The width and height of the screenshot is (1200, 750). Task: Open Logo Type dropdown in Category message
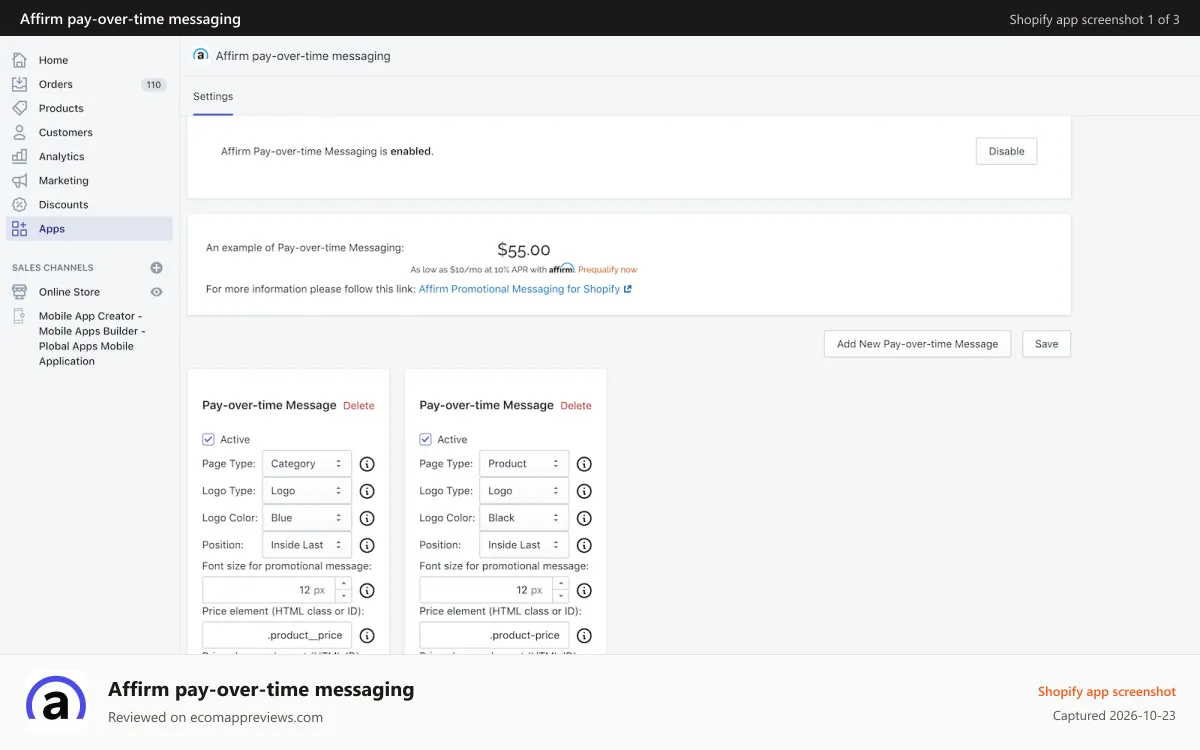307,491
